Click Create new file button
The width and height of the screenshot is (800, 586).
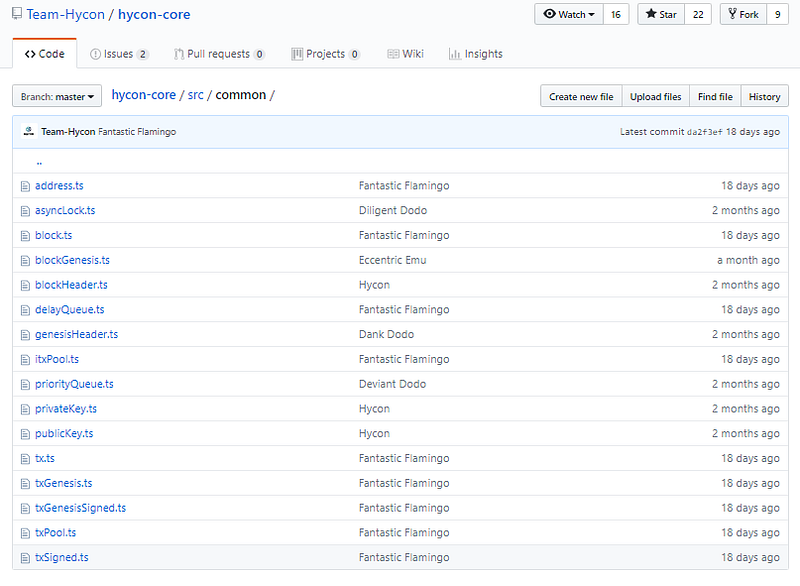581,96
